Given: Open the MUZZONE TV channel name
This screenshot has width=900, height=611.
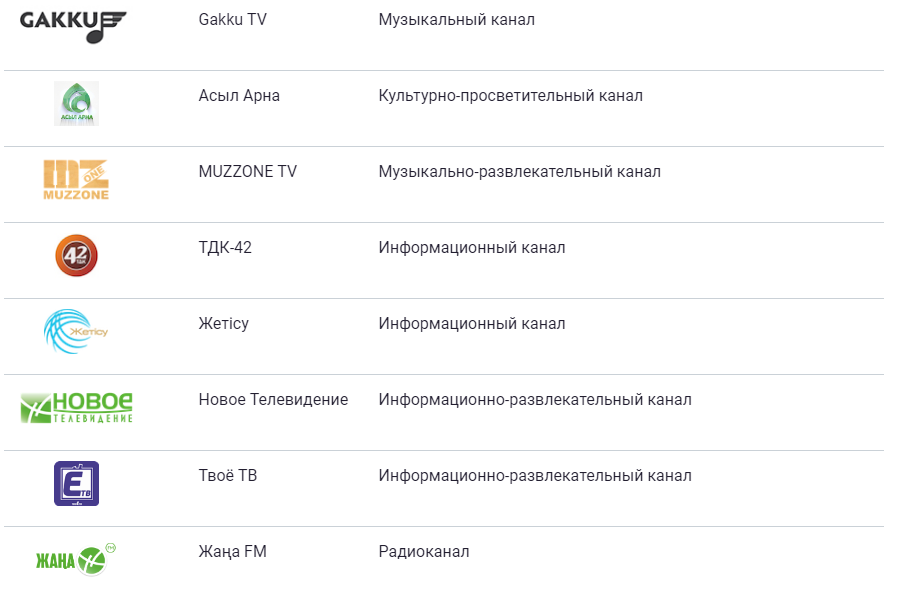Looking at the screenshot, I should tap(248, 172).
